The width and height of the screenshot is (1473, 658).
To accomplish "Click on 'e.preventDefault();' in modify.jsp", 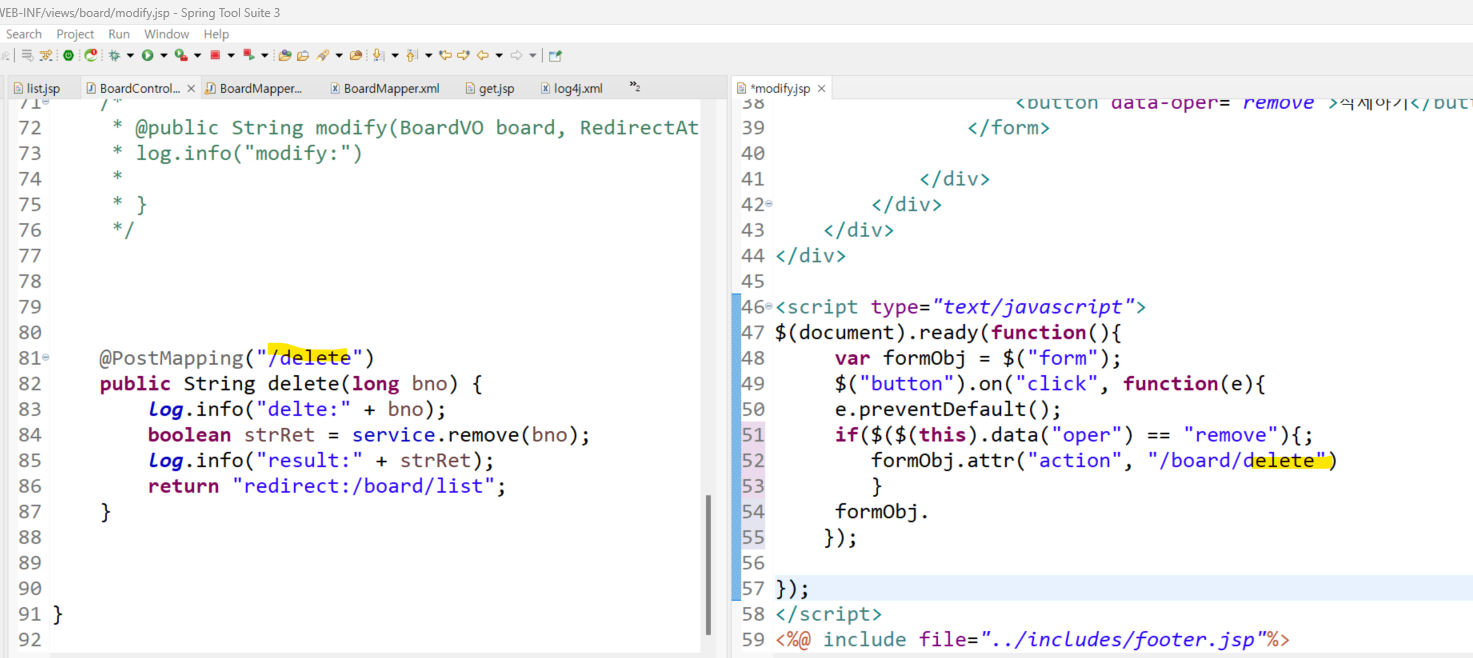I will coord(948,409).
